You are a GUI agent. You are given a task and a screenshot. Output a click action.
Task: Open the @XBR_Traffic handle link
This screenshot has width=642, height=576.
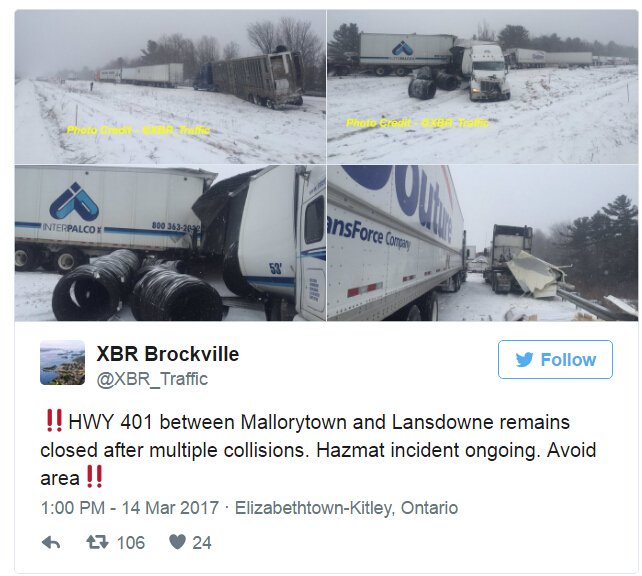(x=152, y=379)
